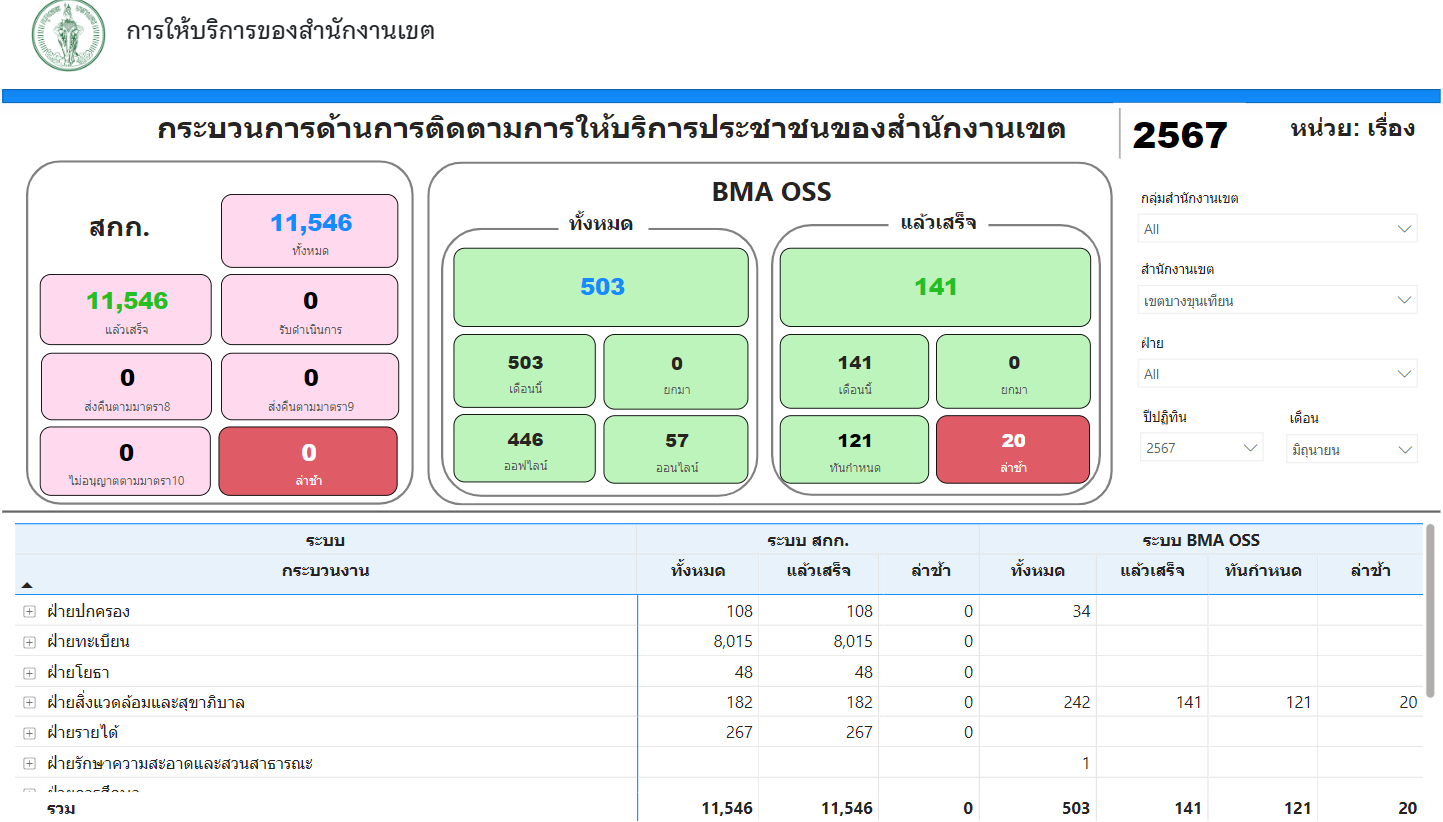Open the กลุ่มสำนักงานเขต dropdown
This screenshot has height=822, width=1443.
click(1277, 229)
